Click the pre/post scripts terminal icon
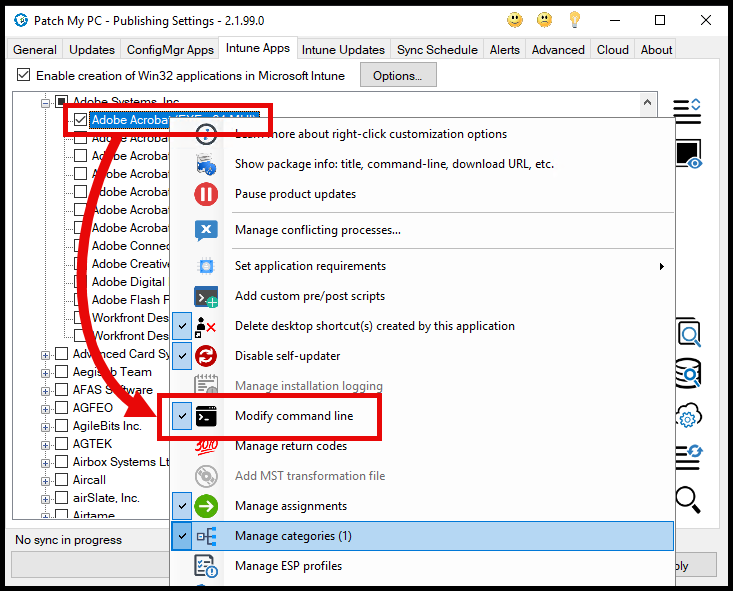This screenshot has width=733, height=591. click(x=206, y=296)
